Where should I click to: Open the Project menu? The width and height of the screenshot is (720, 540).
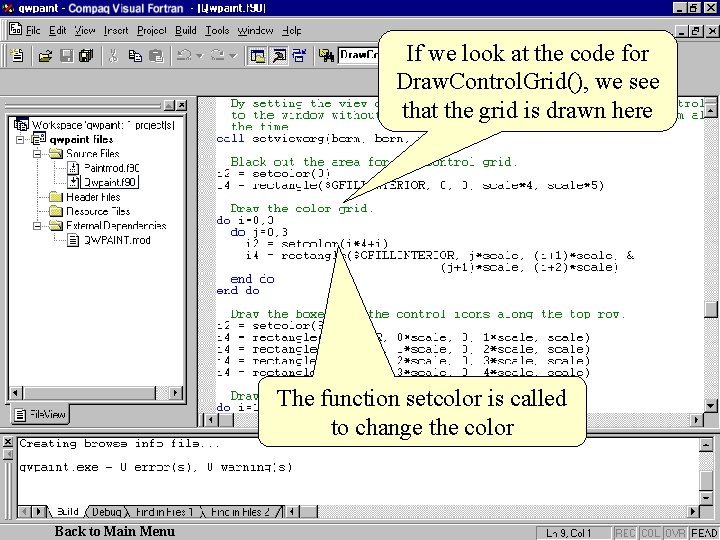152,31
